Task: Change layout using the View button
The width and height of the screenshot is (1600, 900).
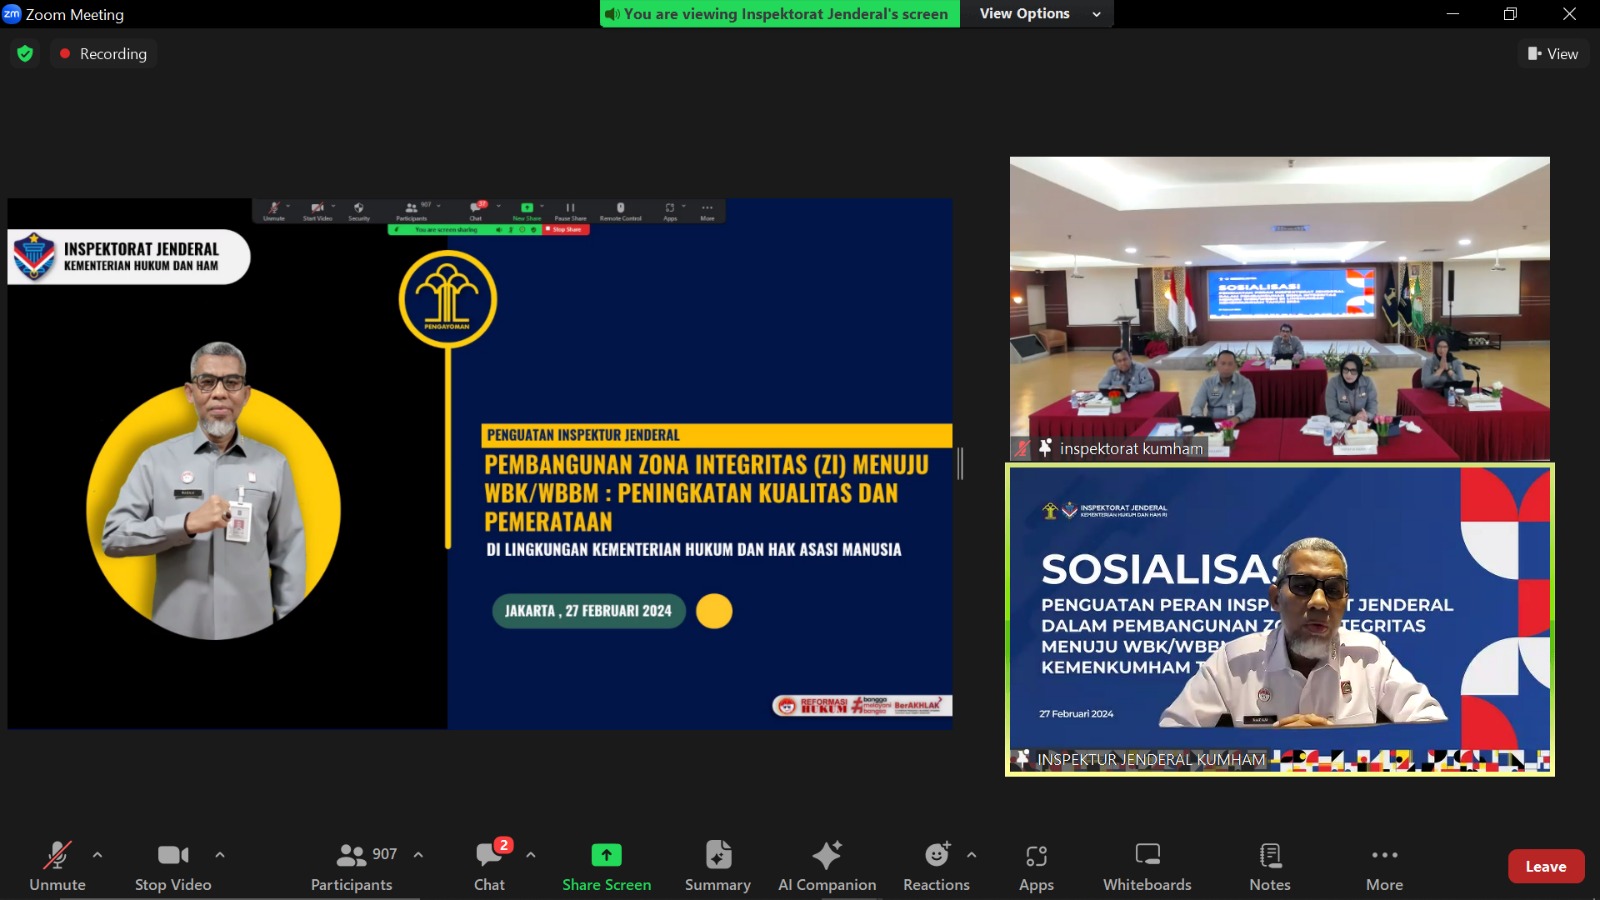Action: point(1552,54)
